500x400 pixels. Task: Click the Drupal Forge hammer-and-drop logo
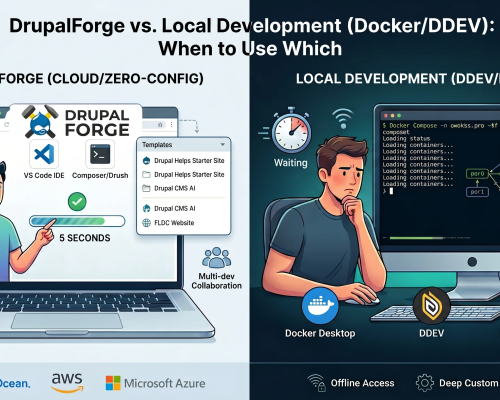[40, 122]
